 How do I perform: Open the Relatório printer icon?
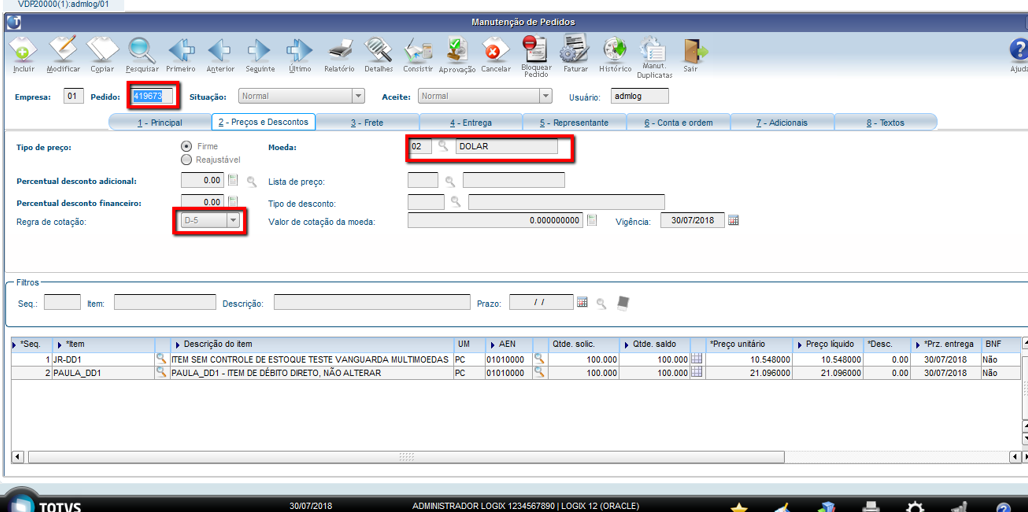click(x=340, y=50)
